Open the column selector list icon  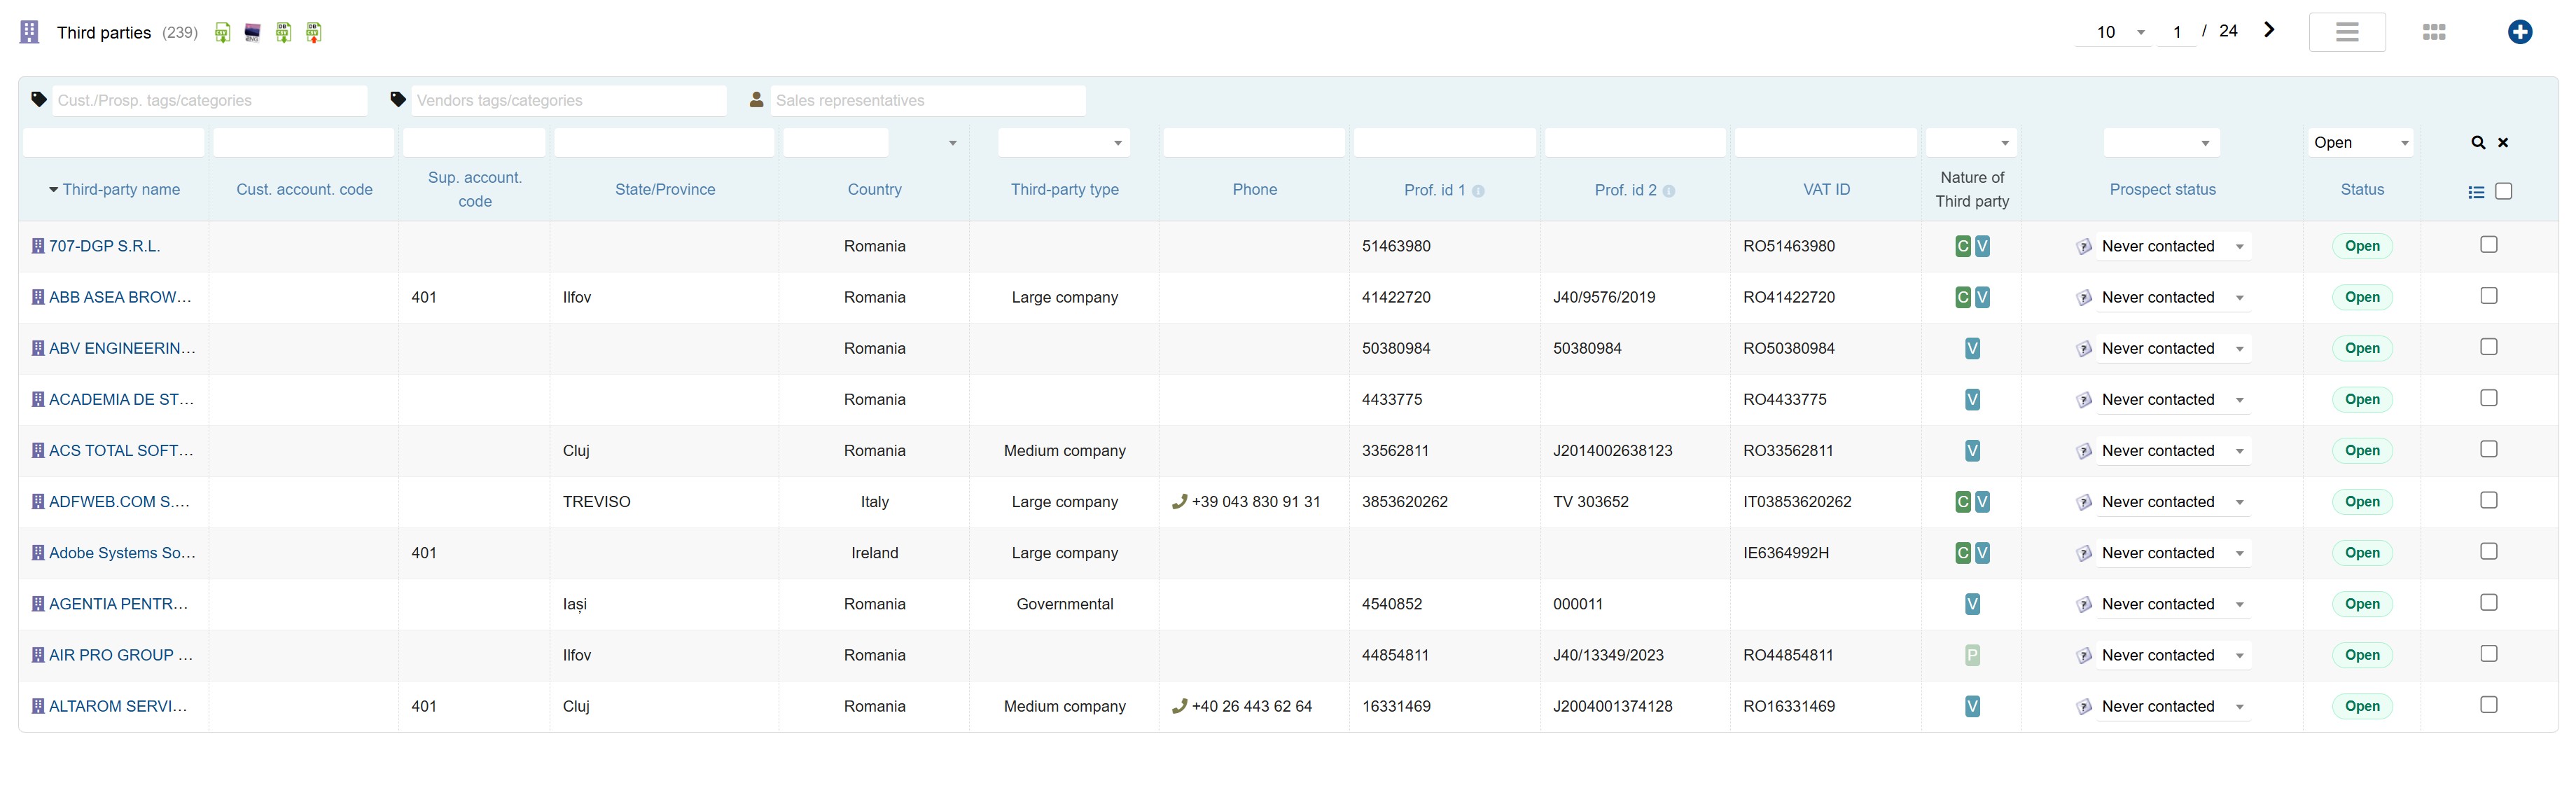[2476, 192]
